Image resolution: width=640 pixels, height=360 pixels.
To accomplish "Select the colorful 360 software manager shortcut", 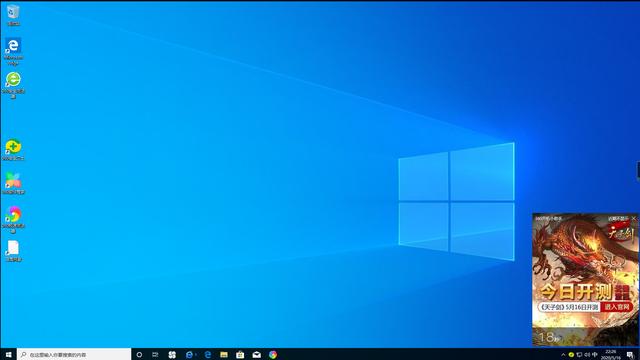I will click(x=13, y=183).
